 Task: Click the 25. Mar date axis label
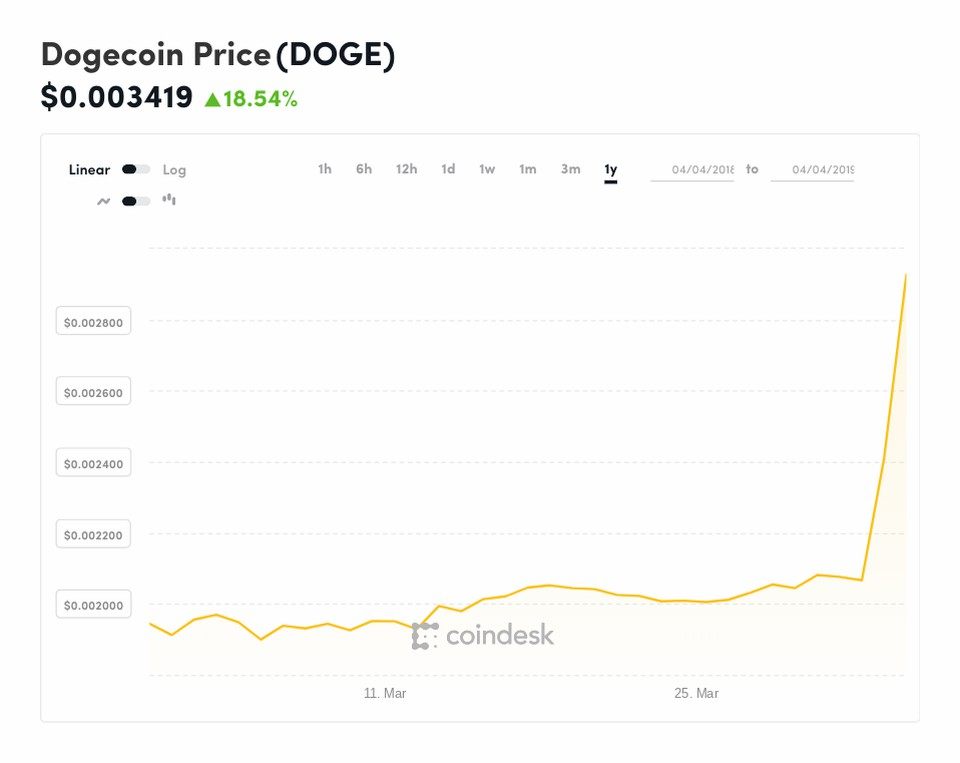tap(695, 693)
